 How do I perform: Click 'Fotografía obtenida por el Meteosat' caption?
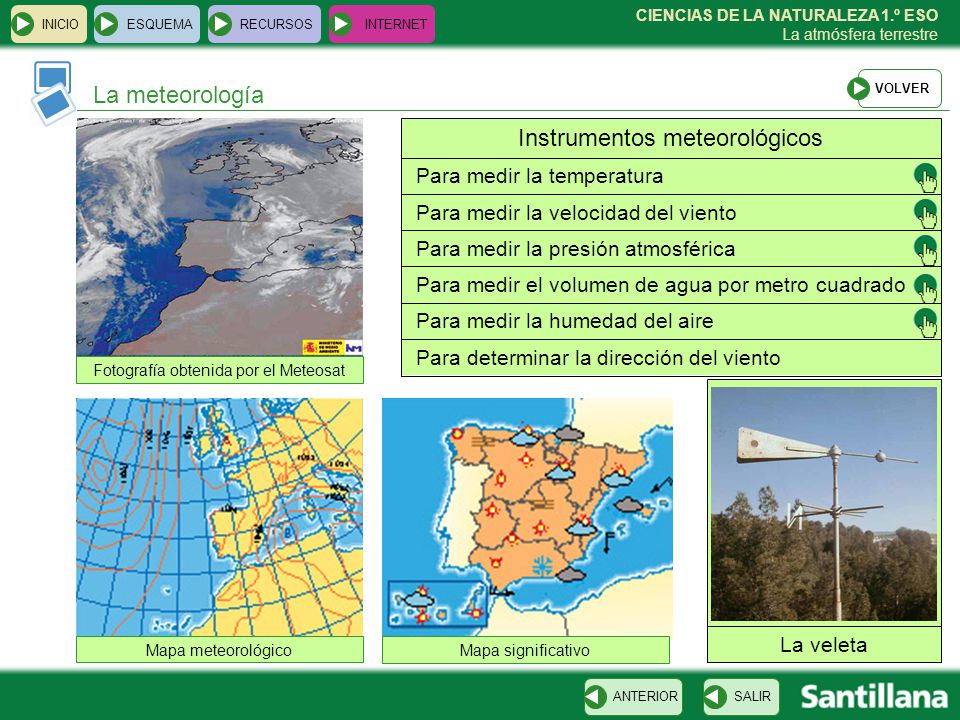pos(219,370)
